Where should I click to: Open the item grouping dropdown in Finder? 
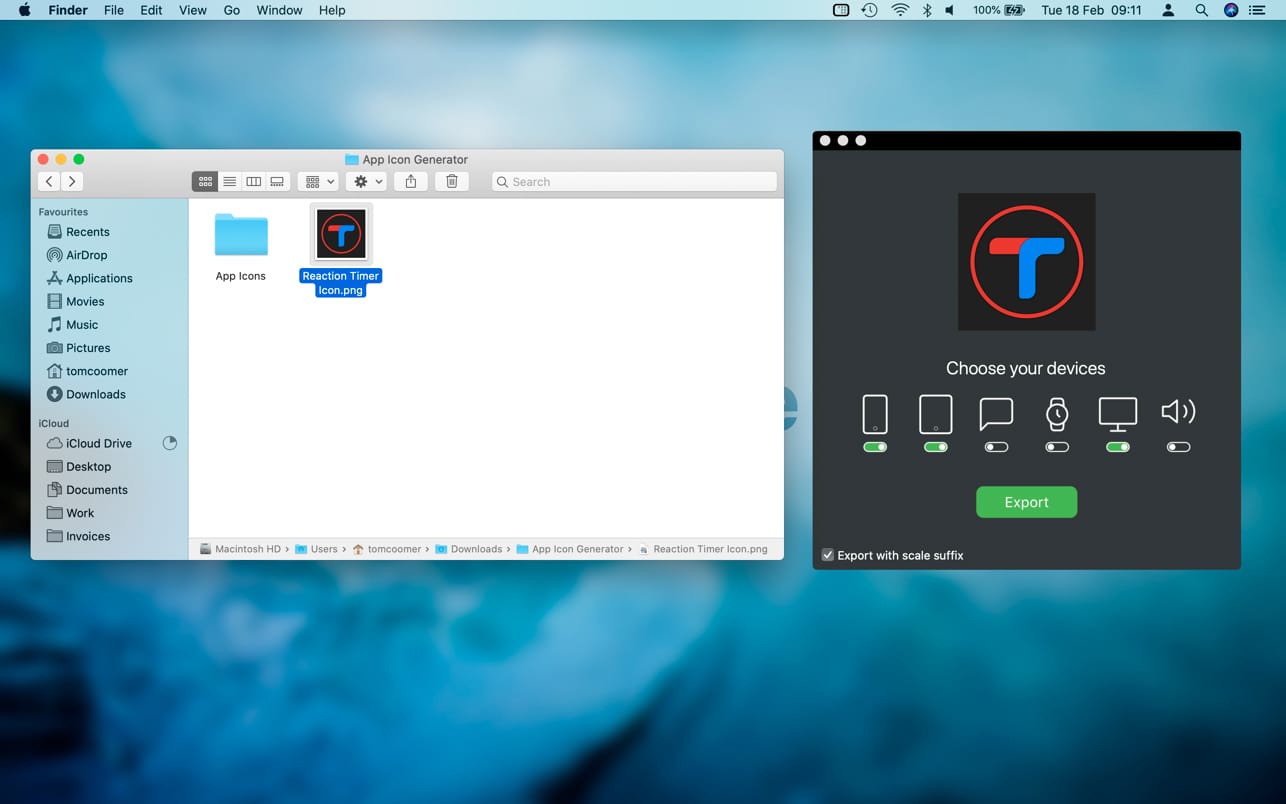317,181
